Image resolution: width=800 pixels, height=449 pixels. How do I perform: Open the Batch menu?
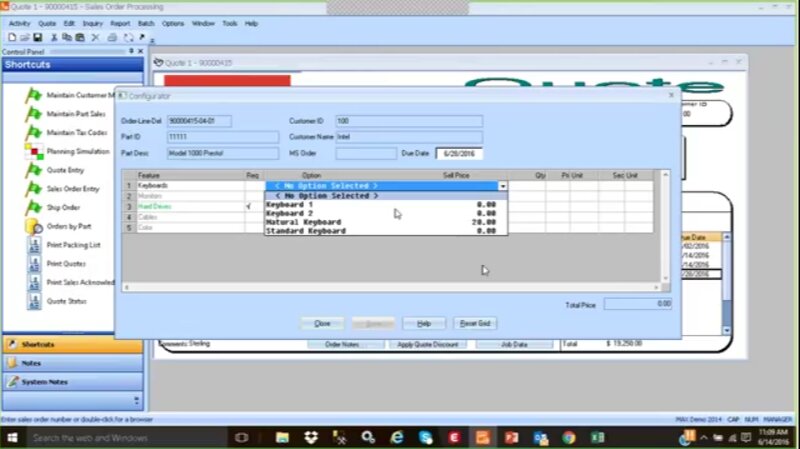146,22
